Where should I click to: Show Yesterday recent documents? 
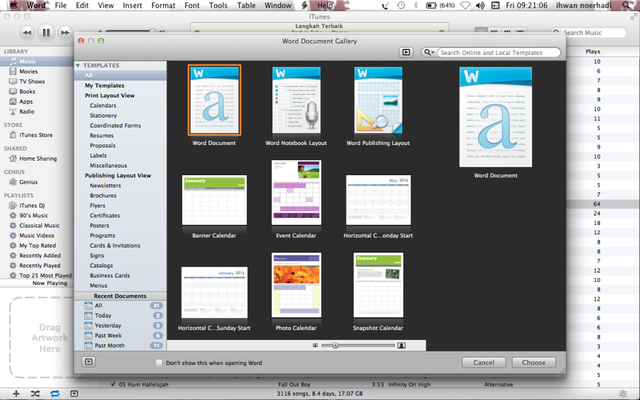point(120,326)
